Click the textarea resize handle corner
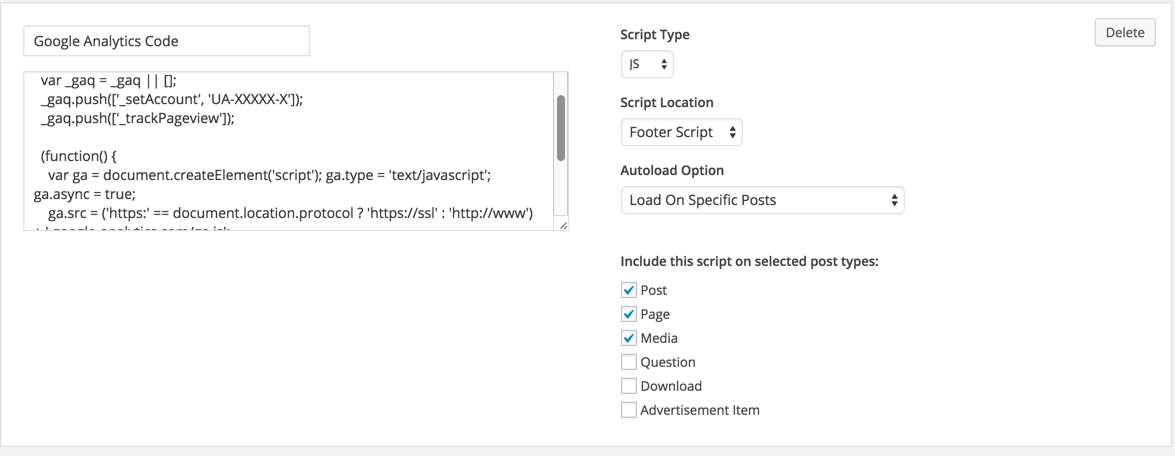1175x456 pixels. [x=563, y=226]
